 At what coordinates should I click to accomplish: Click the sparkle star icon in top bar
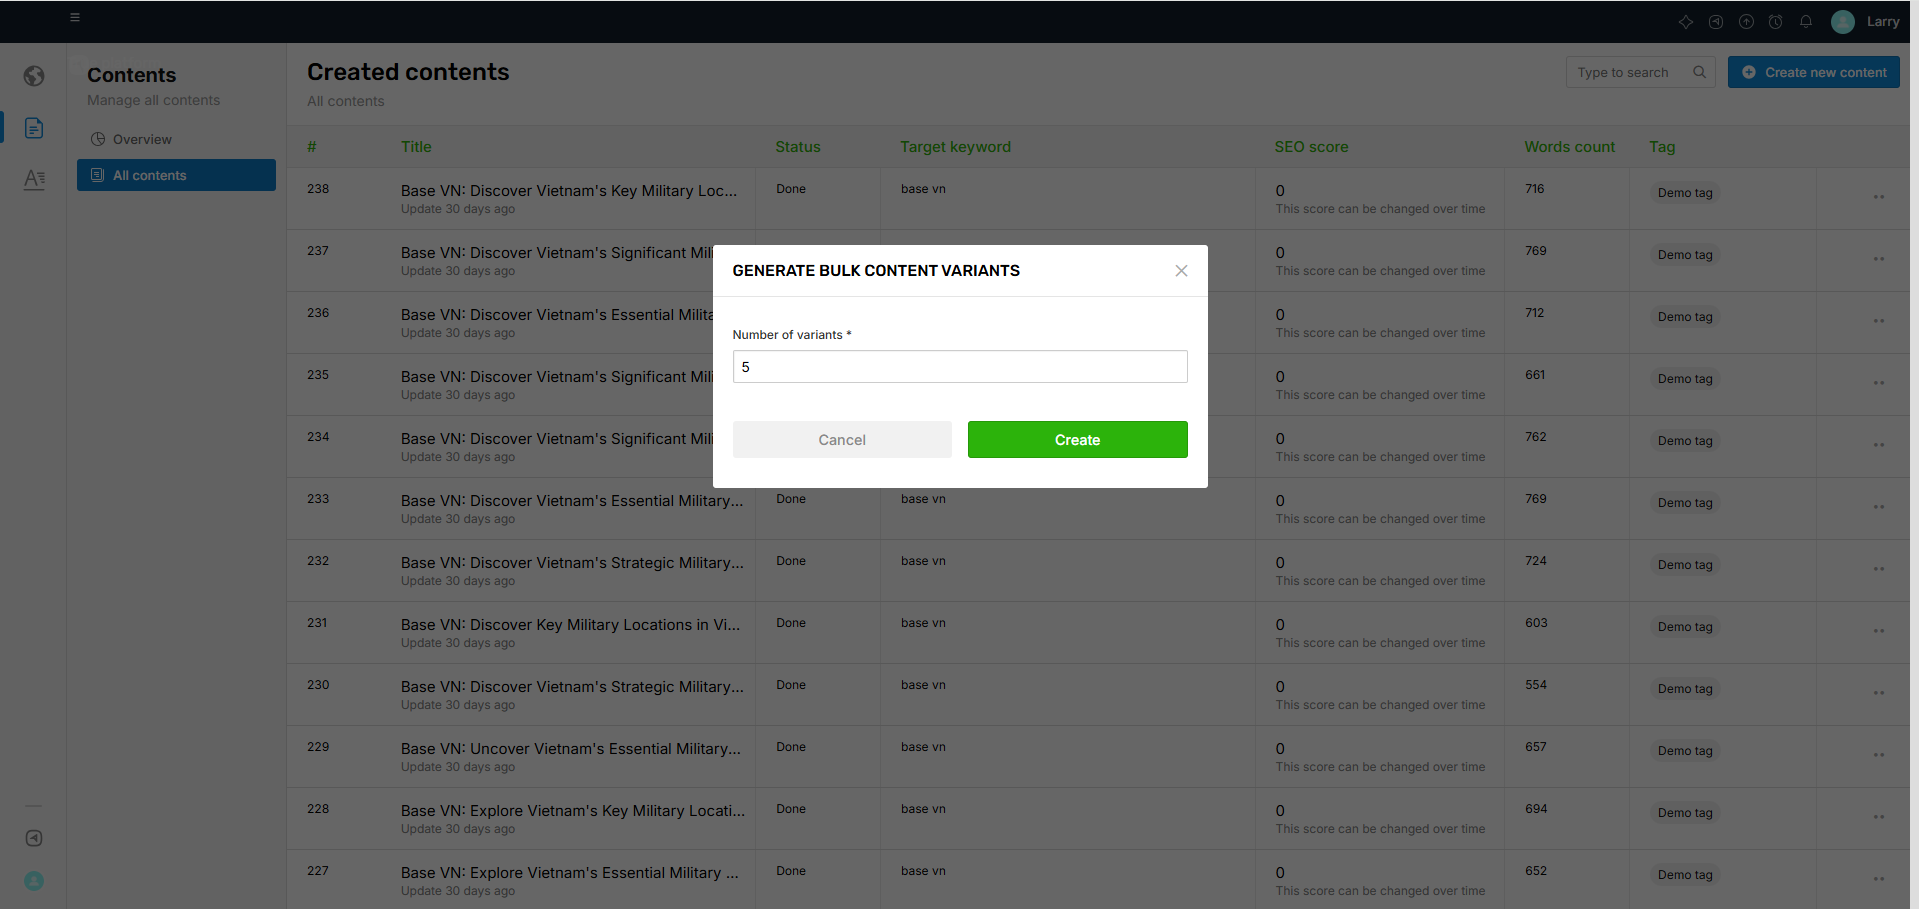tap(1686, 21)
